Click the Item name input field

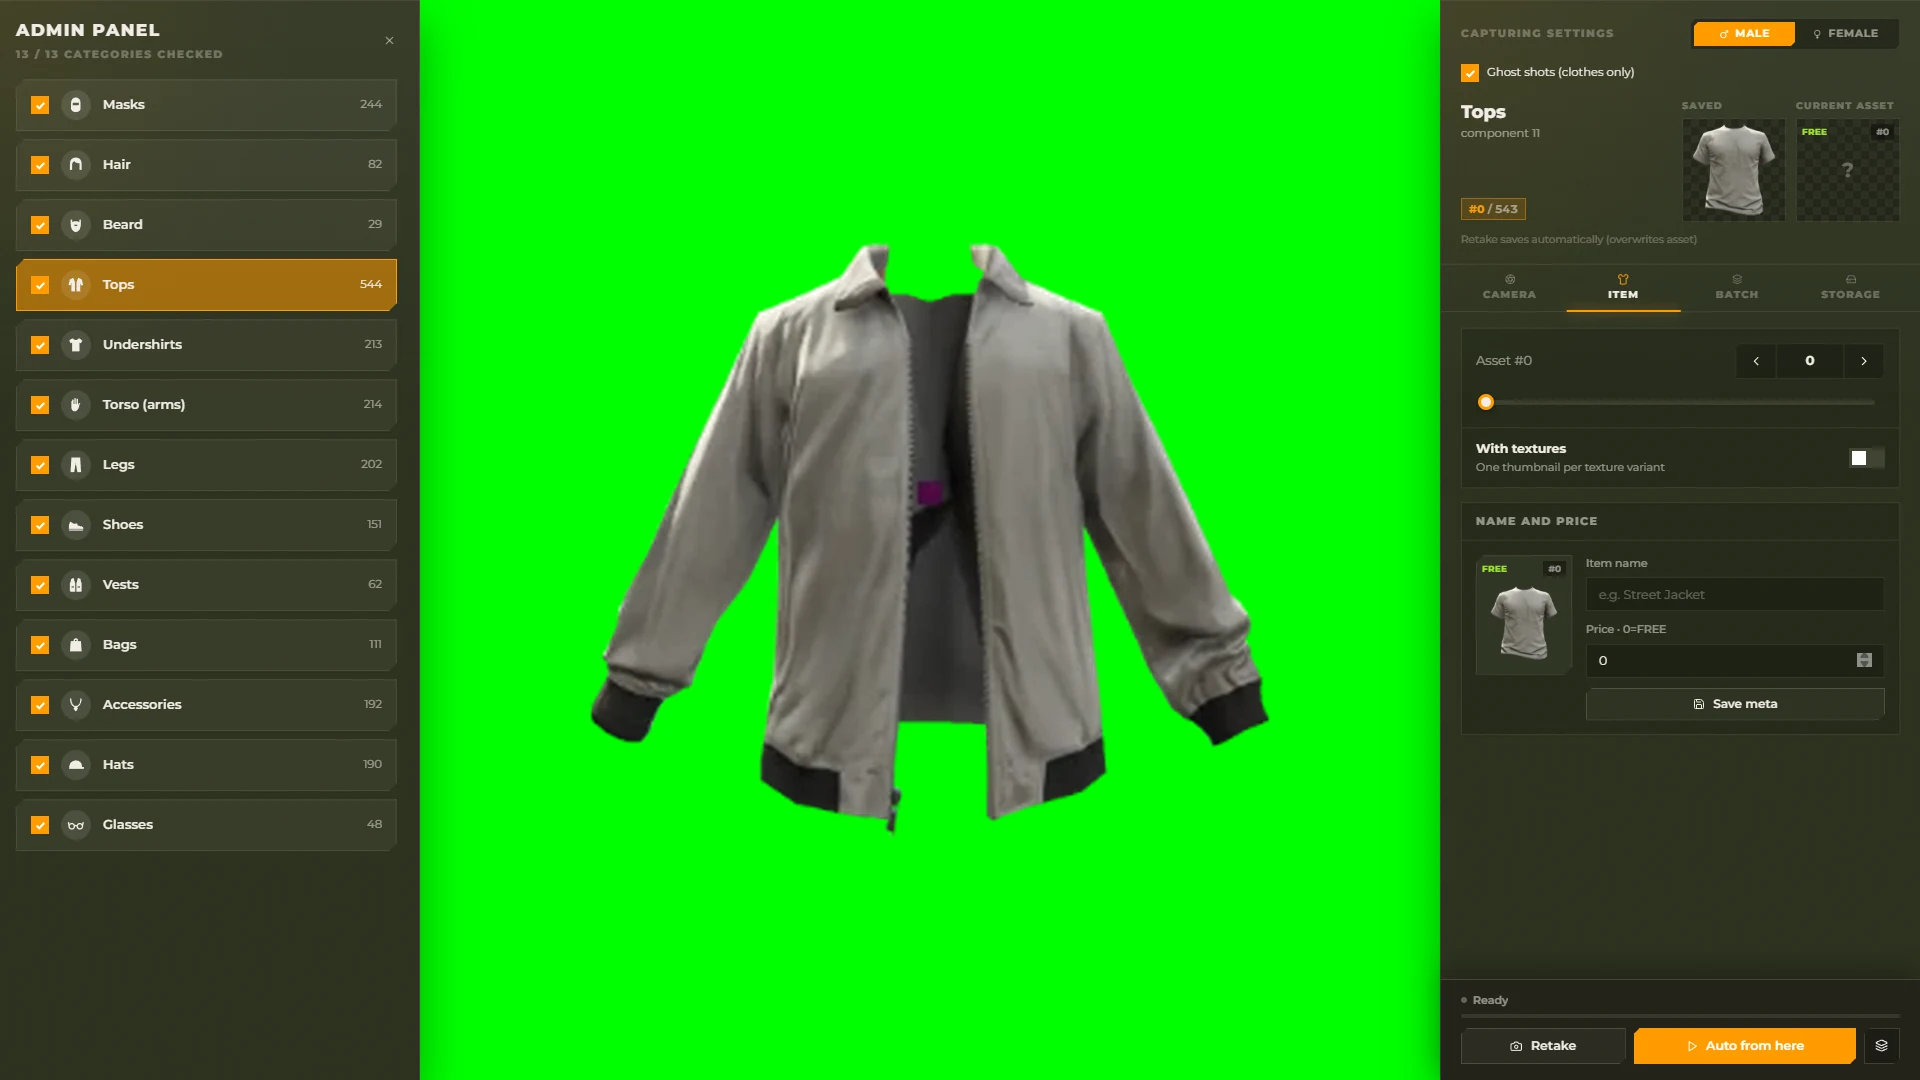(x=1735, y=595)
